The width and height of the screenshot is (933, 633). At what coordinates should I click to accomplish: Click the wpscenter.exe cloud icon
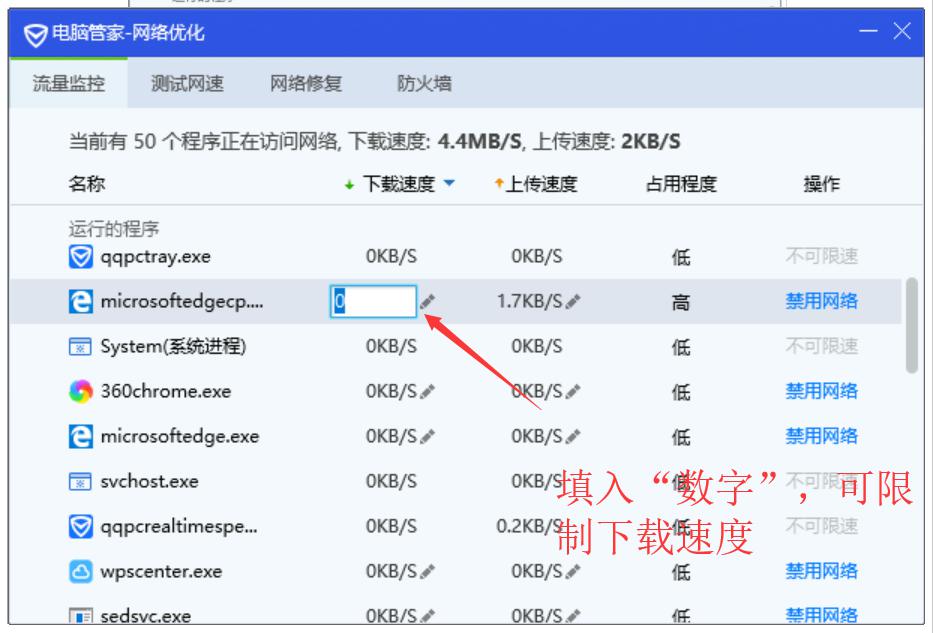tap(80, 572)
